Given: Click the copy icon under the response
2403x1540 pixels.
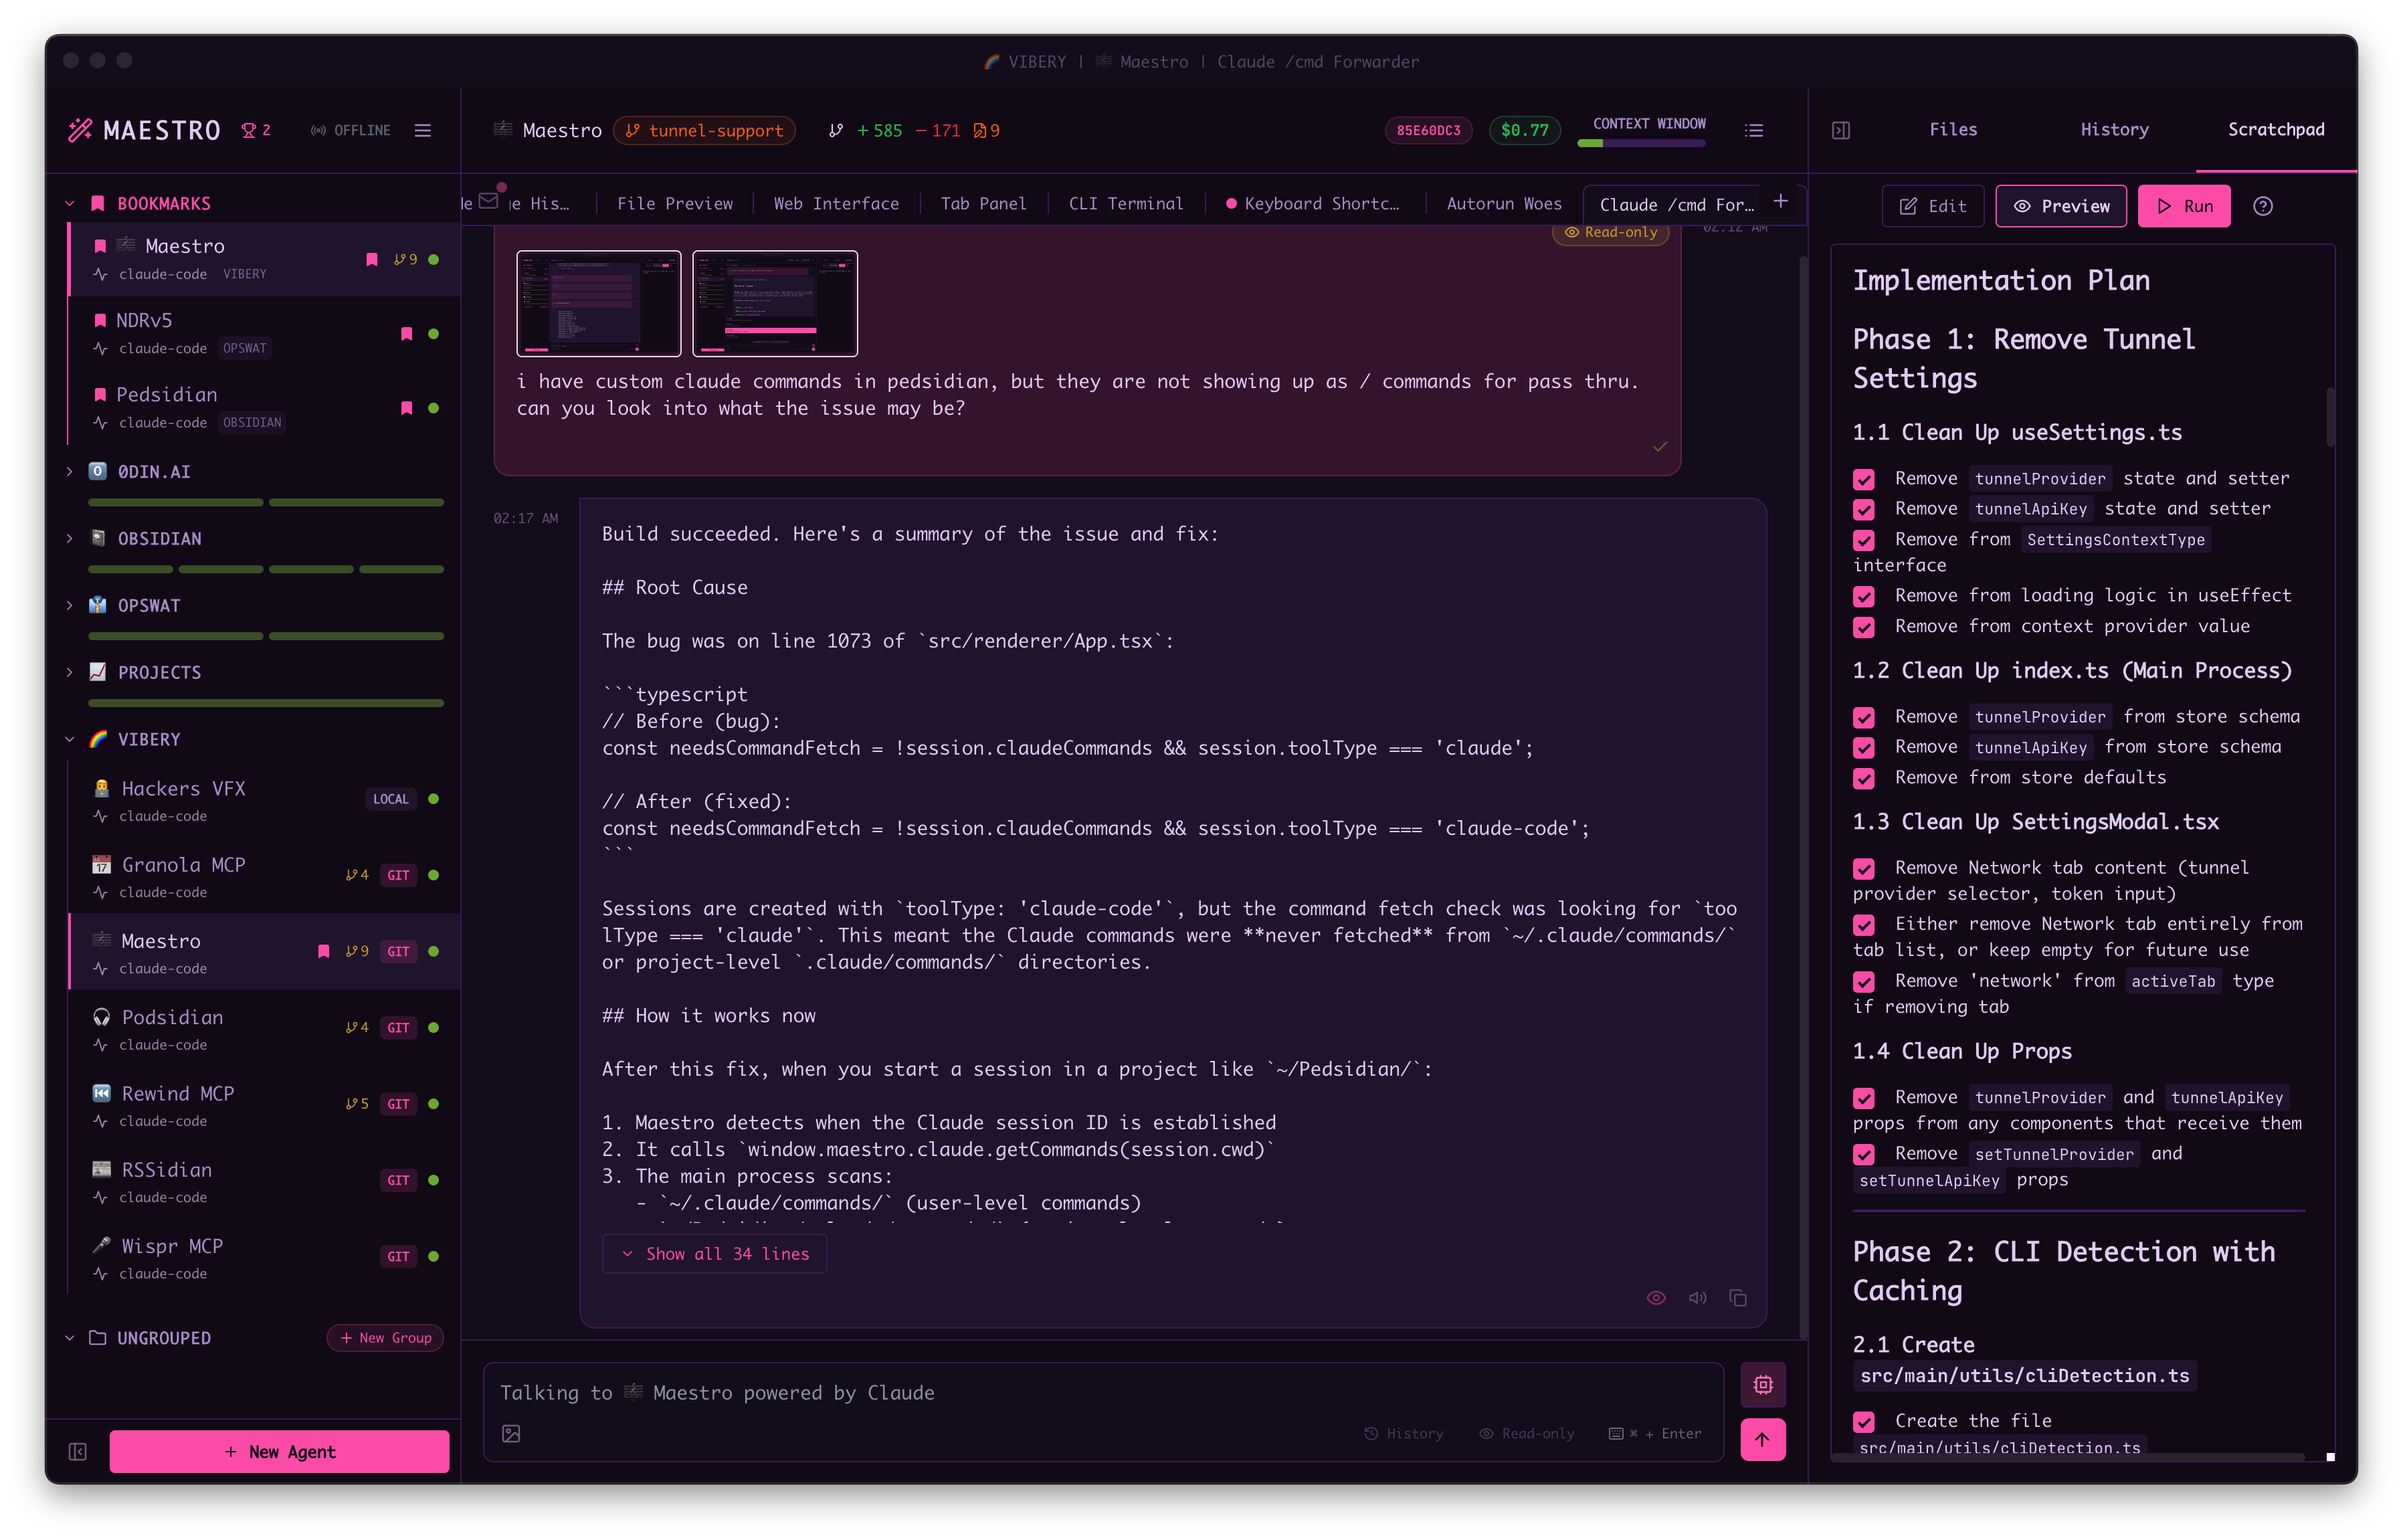Looking at the screenshot, I should [x=1738, y=1298].
